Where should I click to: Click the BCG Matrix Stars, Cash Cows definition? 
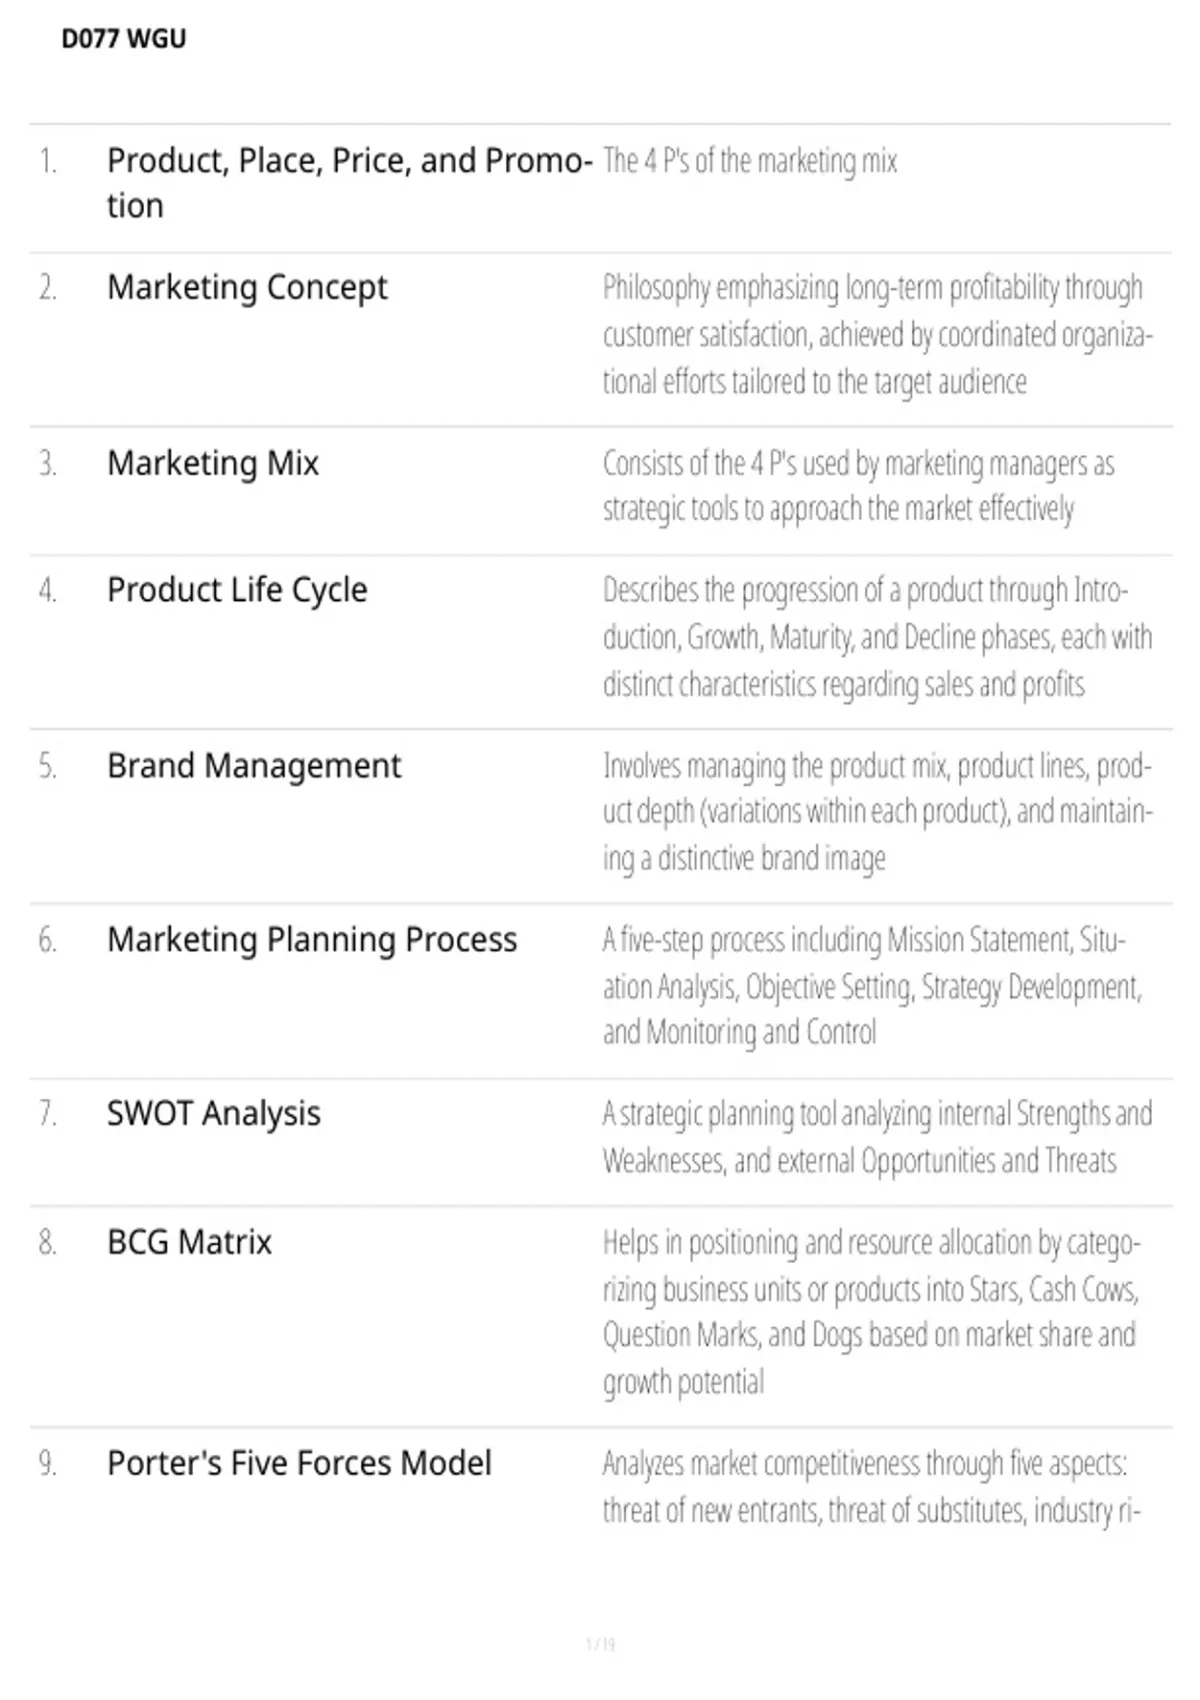(871, 1312)
